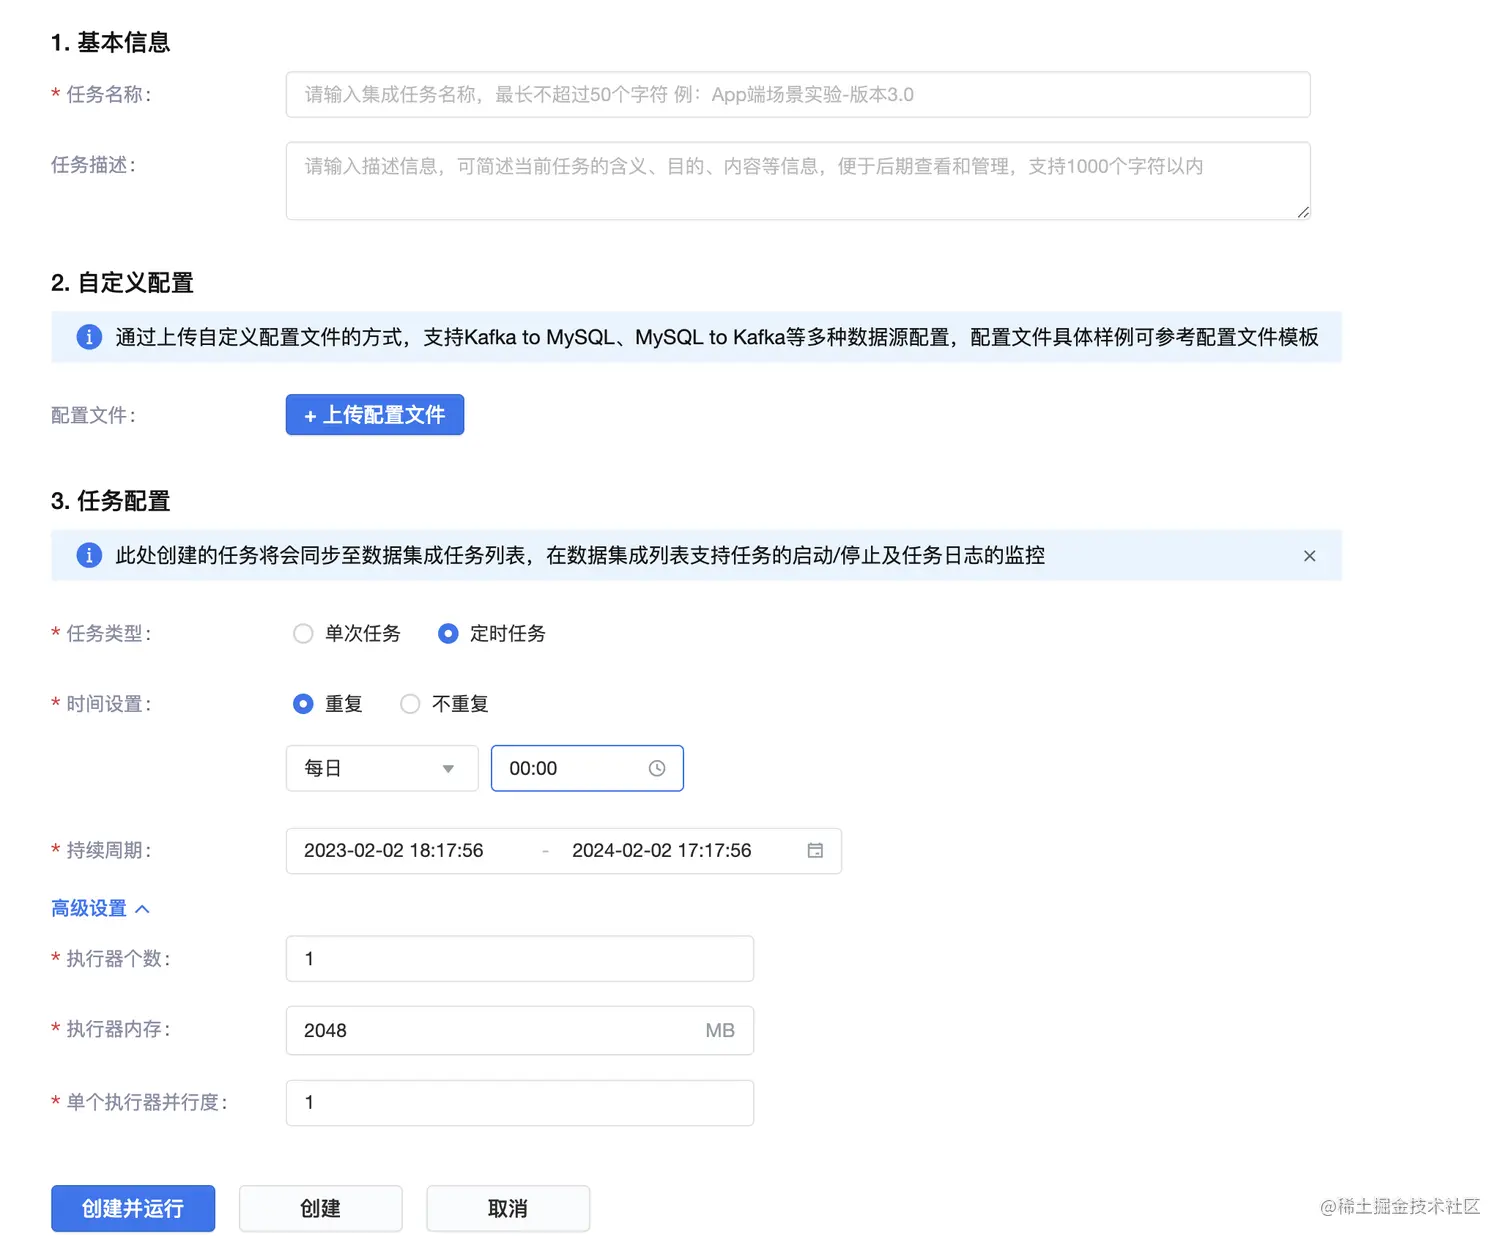Viewport: 1512px width, 1248px height.
Task: Choose 不重复 time setting
Action: pos(444,704)
